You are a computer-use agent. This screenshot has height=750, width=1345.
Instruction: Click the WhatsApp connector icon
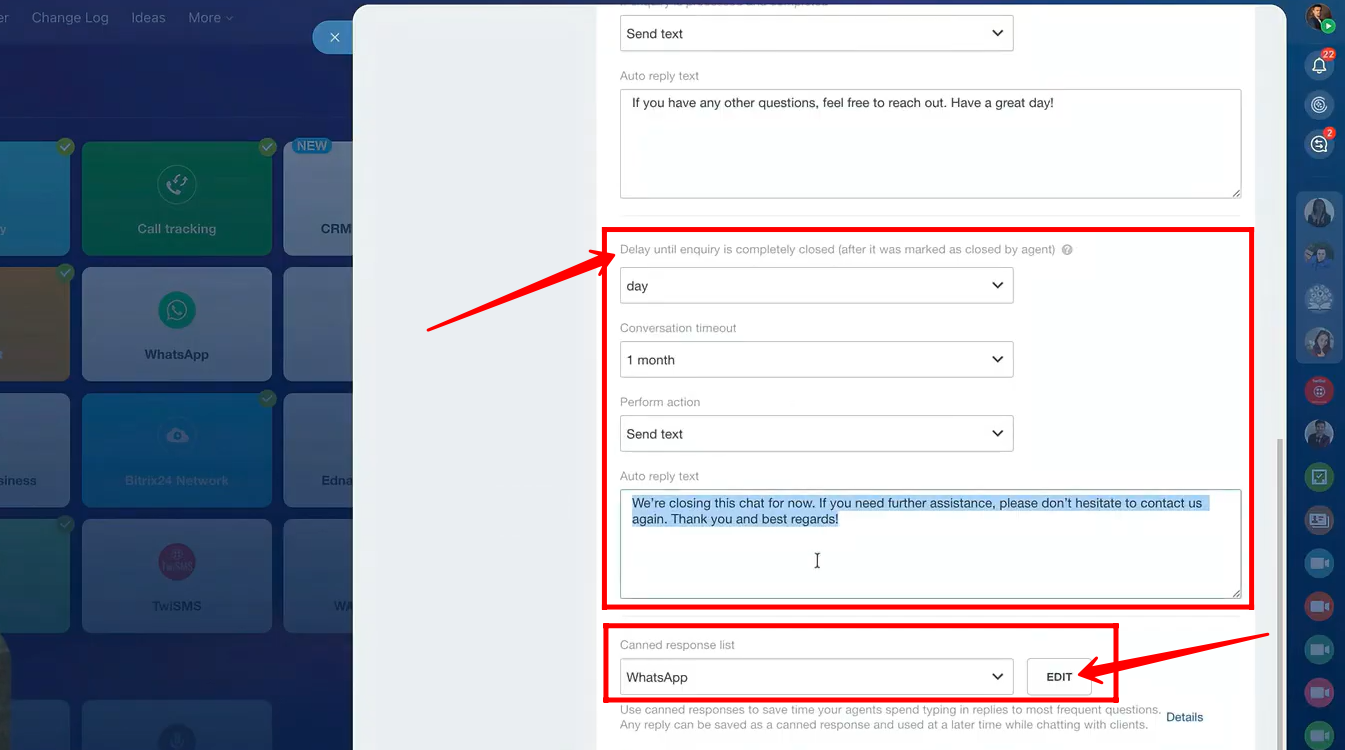click(177, 311)
